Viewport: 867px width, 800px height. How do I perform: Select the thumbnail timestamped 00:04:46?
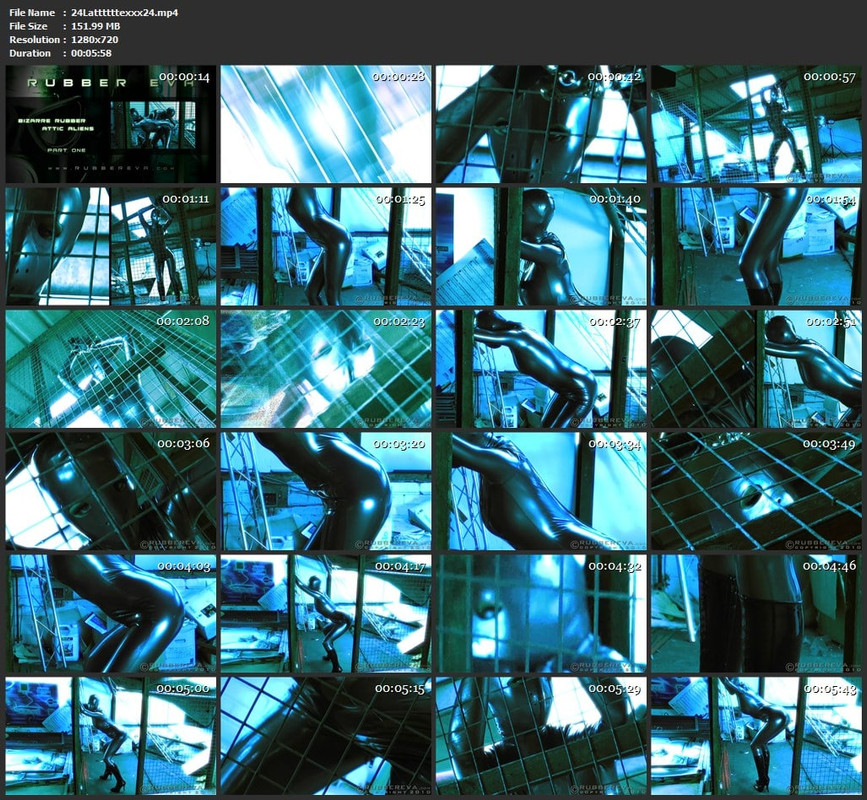click(x=756, y=614)
